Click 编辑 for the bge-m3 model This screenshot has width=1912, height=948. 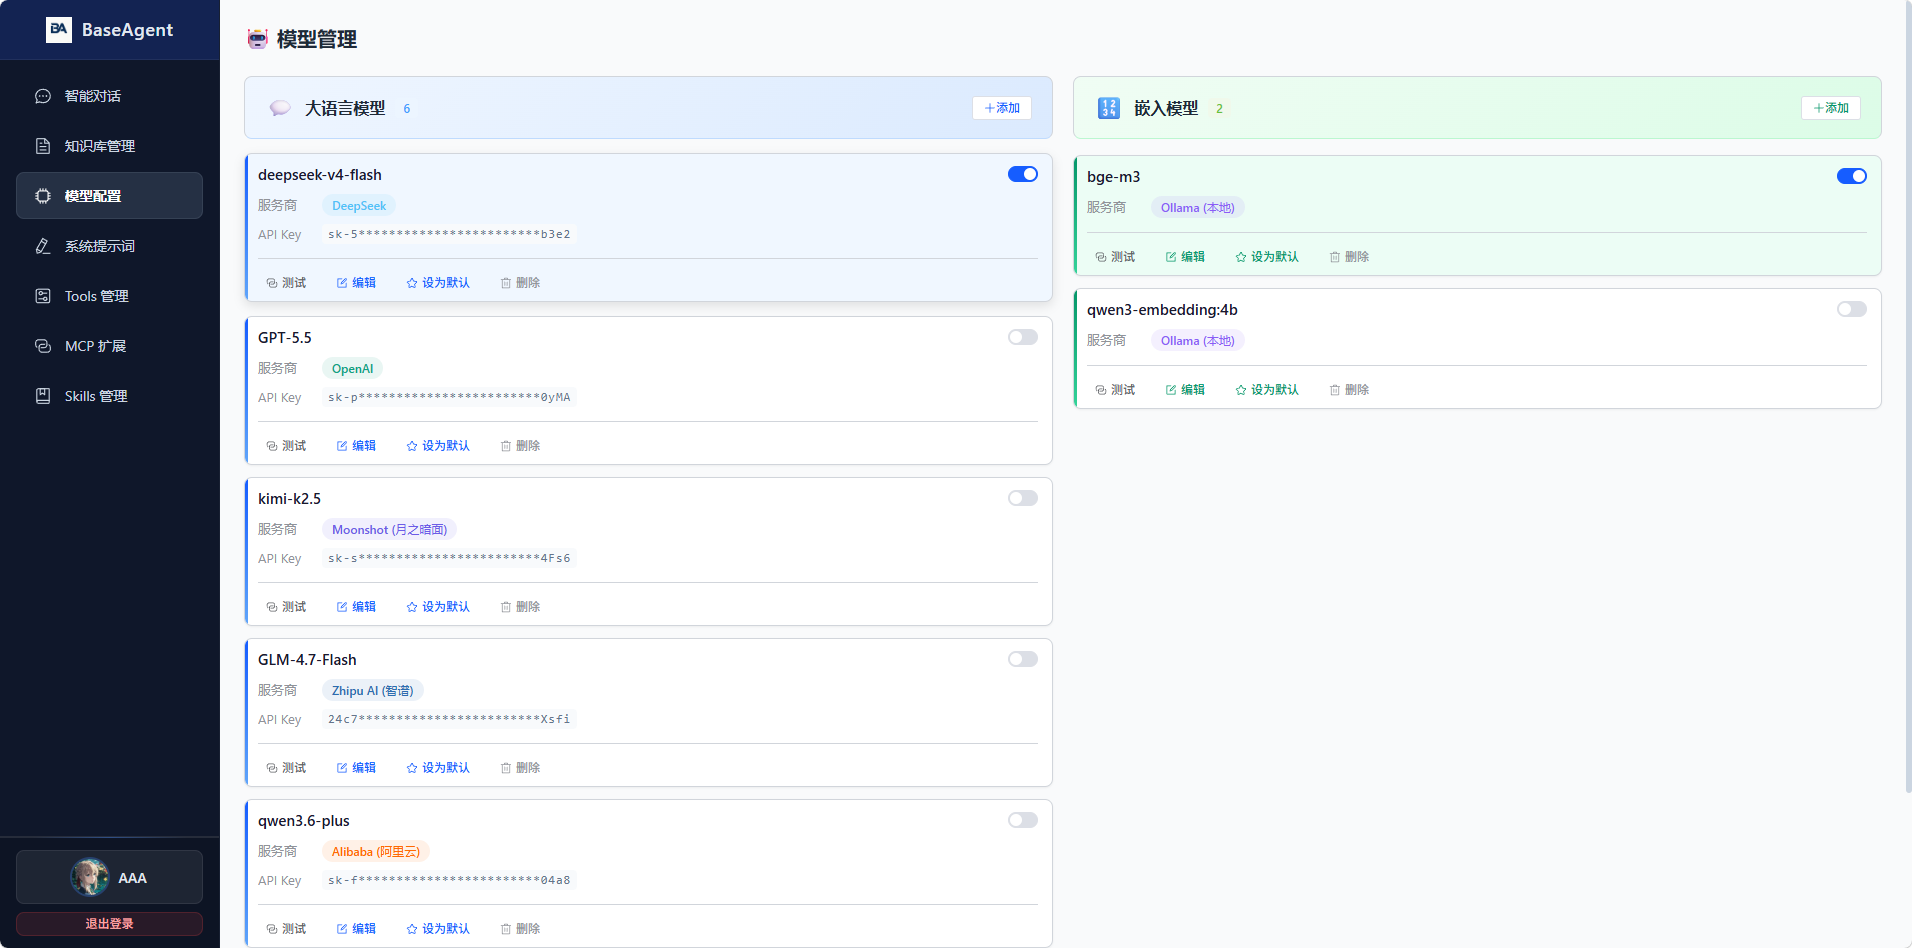click(x=1185, y=257)
